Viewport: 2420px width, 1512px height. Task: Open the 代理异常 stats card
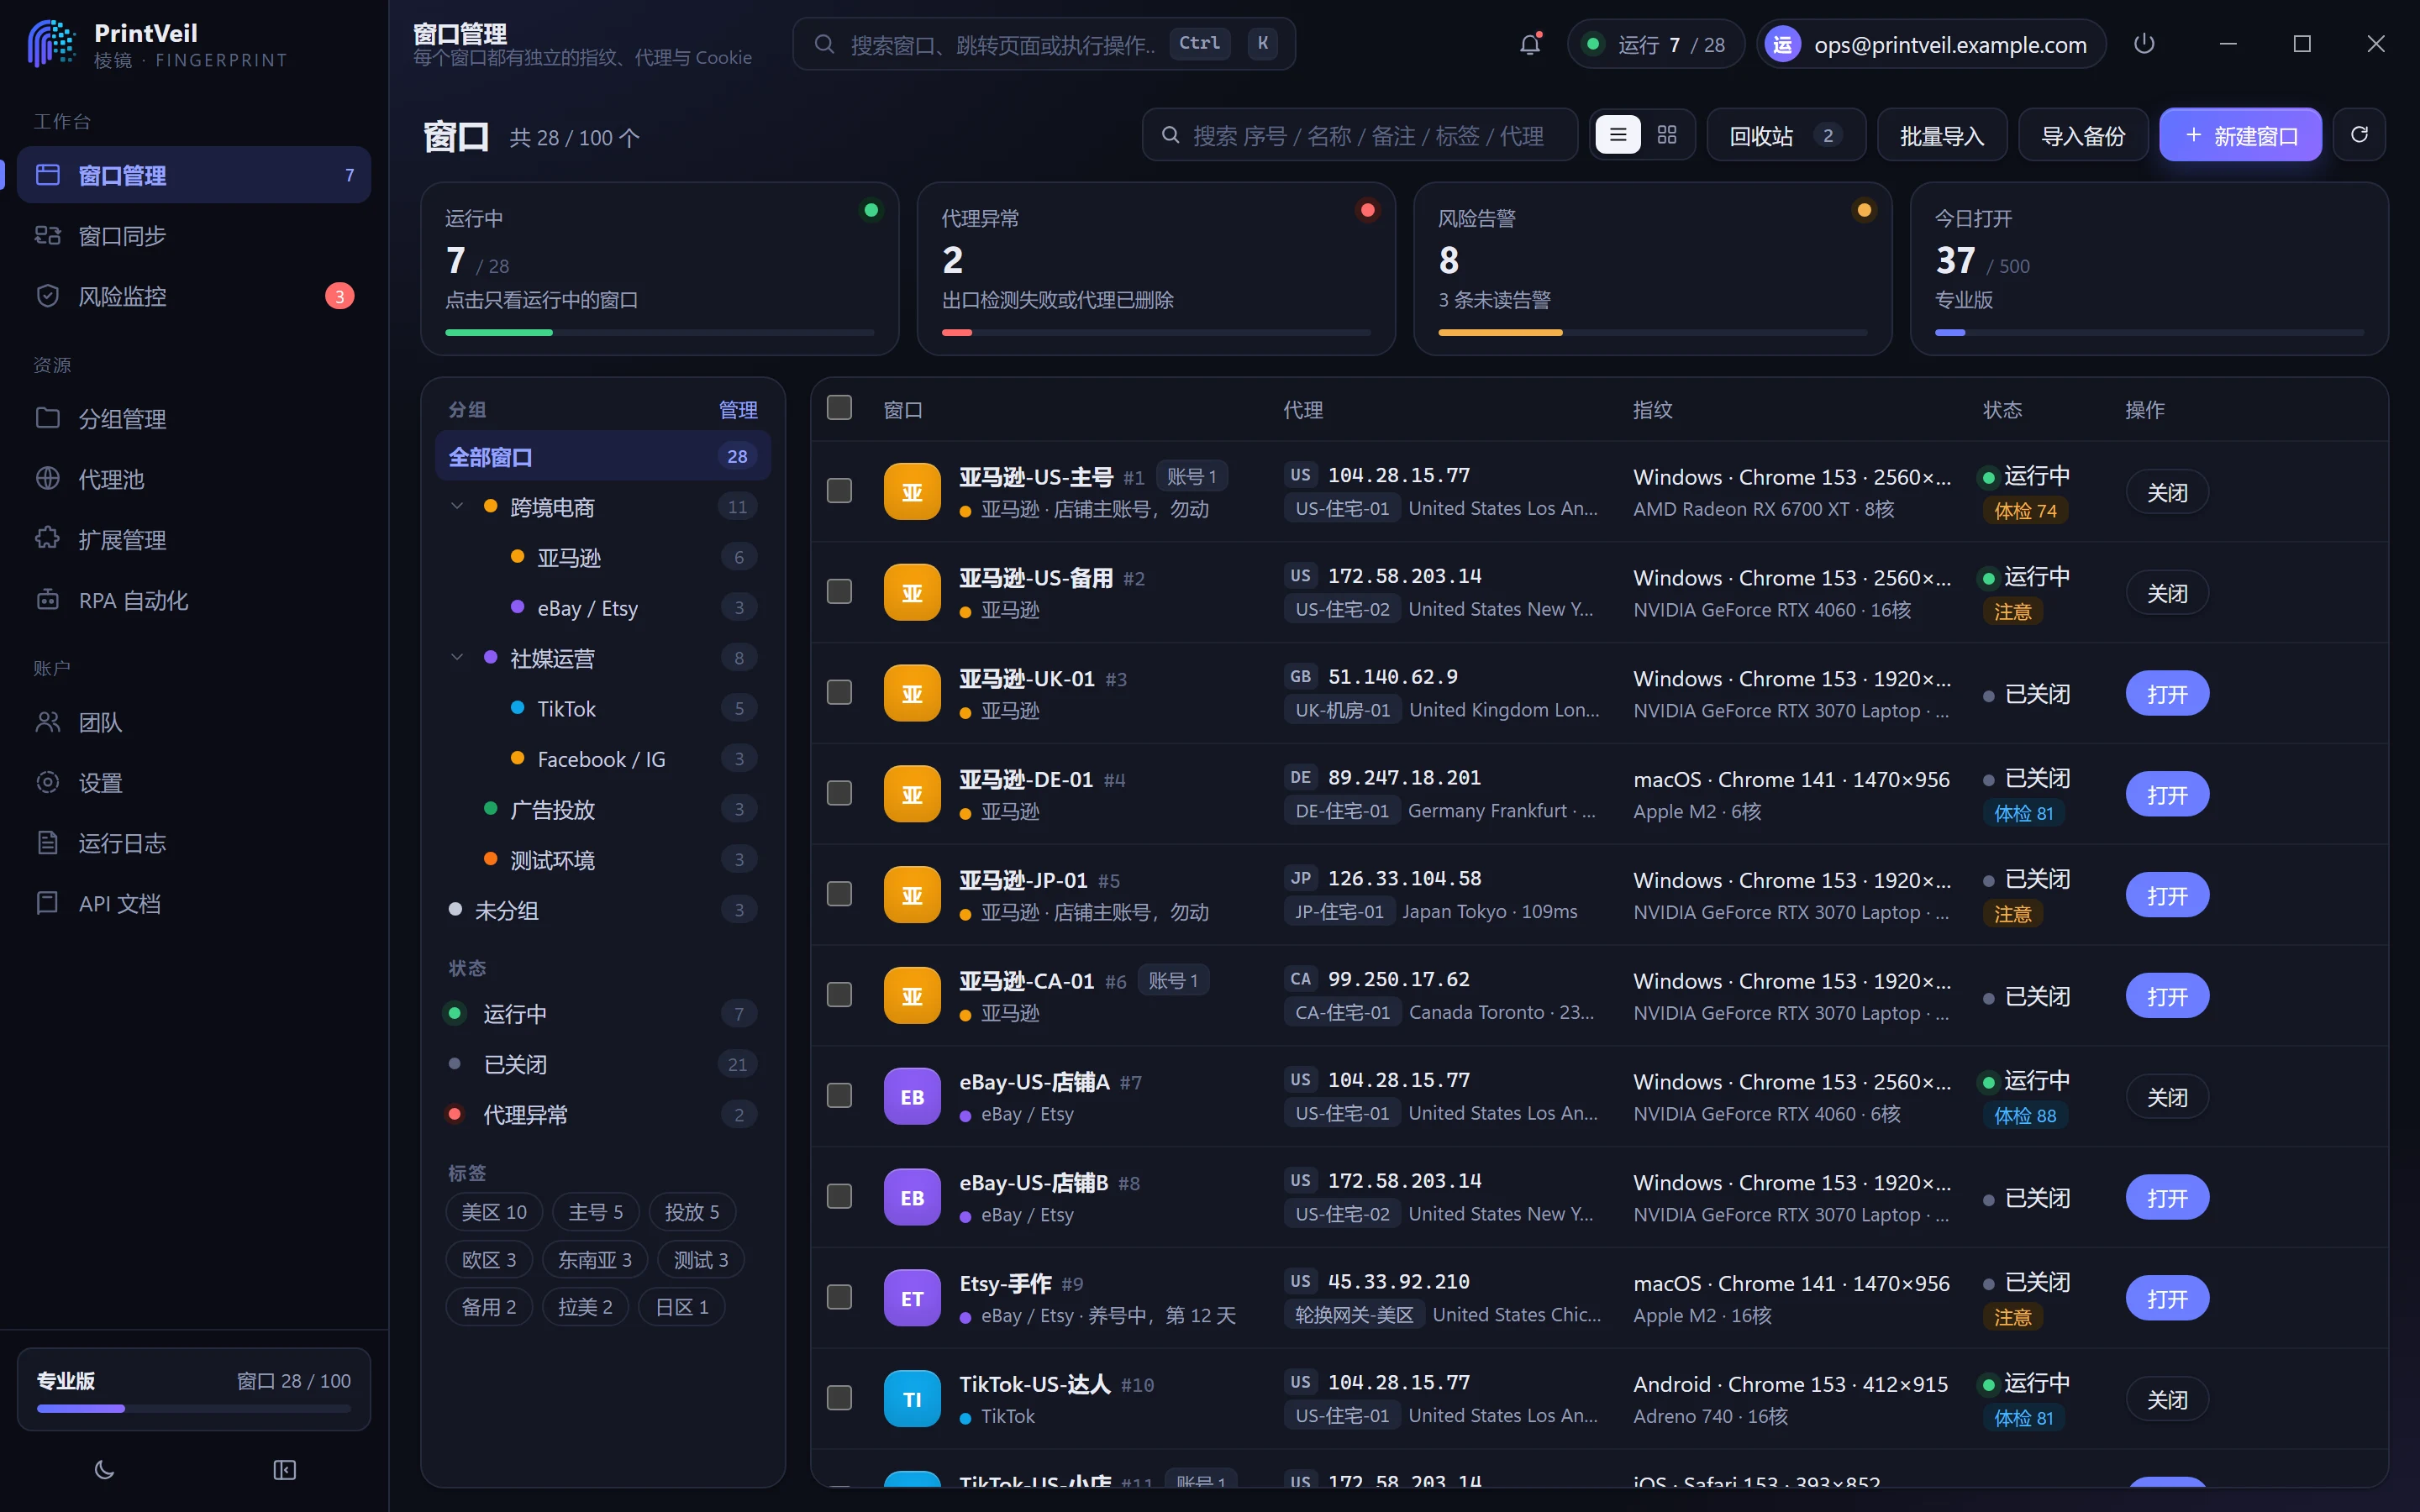click(x=1156, y=268)
